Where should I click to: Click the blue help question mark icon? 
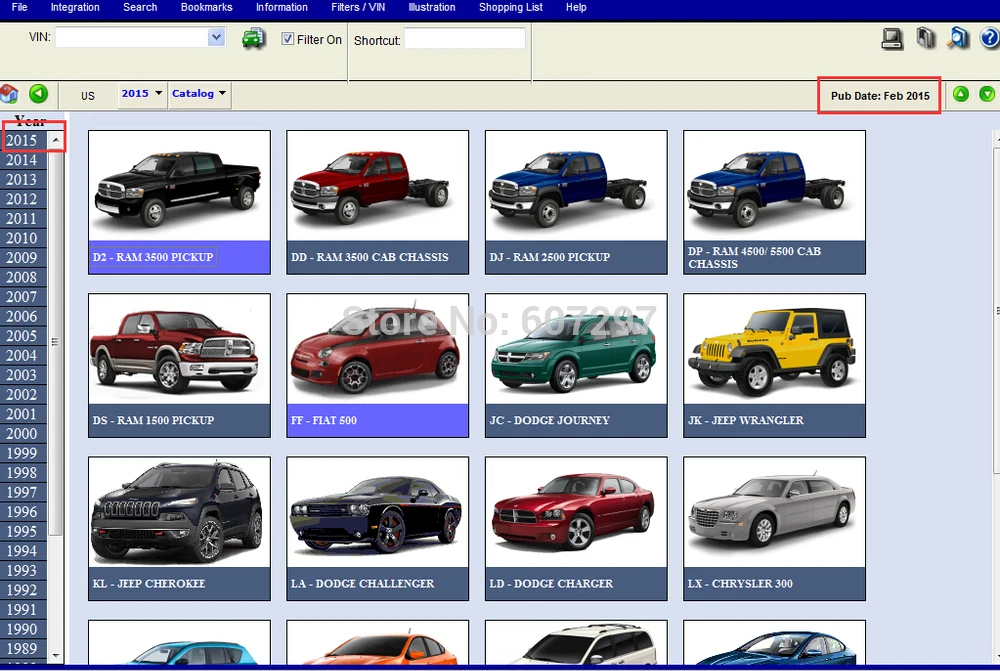pyautogui.click(x=989, y=38)
